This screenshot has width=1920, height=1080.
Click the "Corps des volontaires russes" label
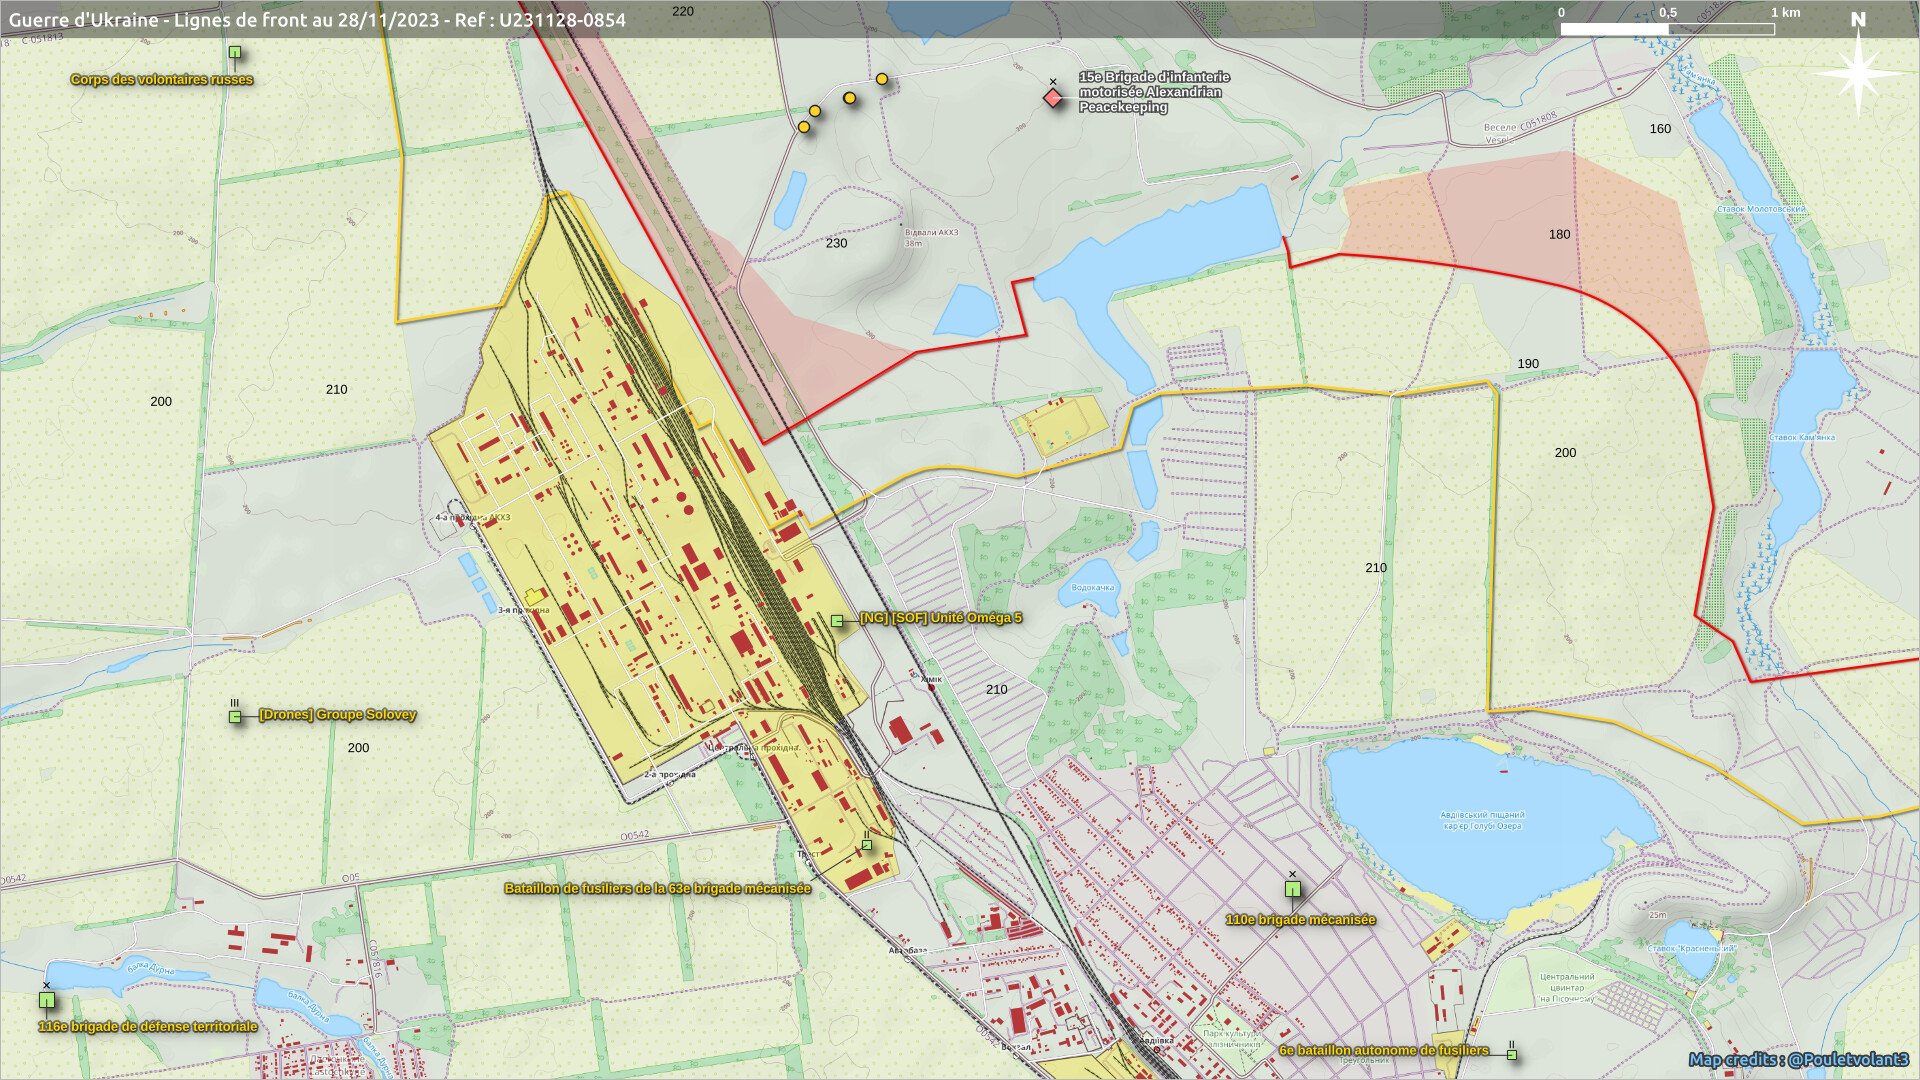[162, 79]
